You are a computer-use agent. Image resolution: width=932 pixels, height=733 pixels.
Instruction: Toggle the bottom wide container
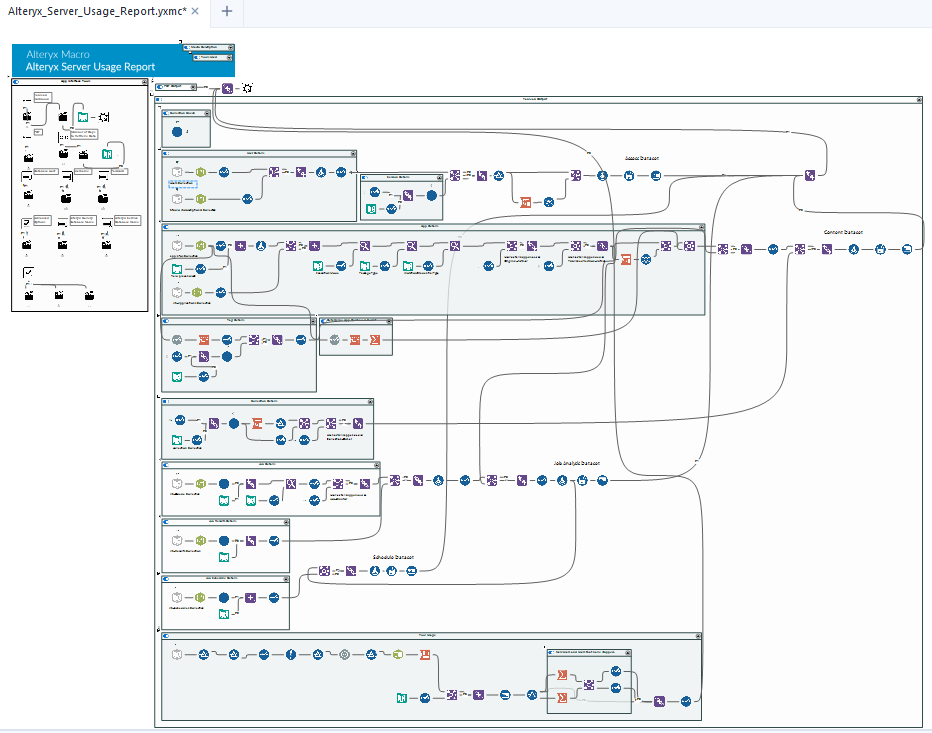point(166,636)
